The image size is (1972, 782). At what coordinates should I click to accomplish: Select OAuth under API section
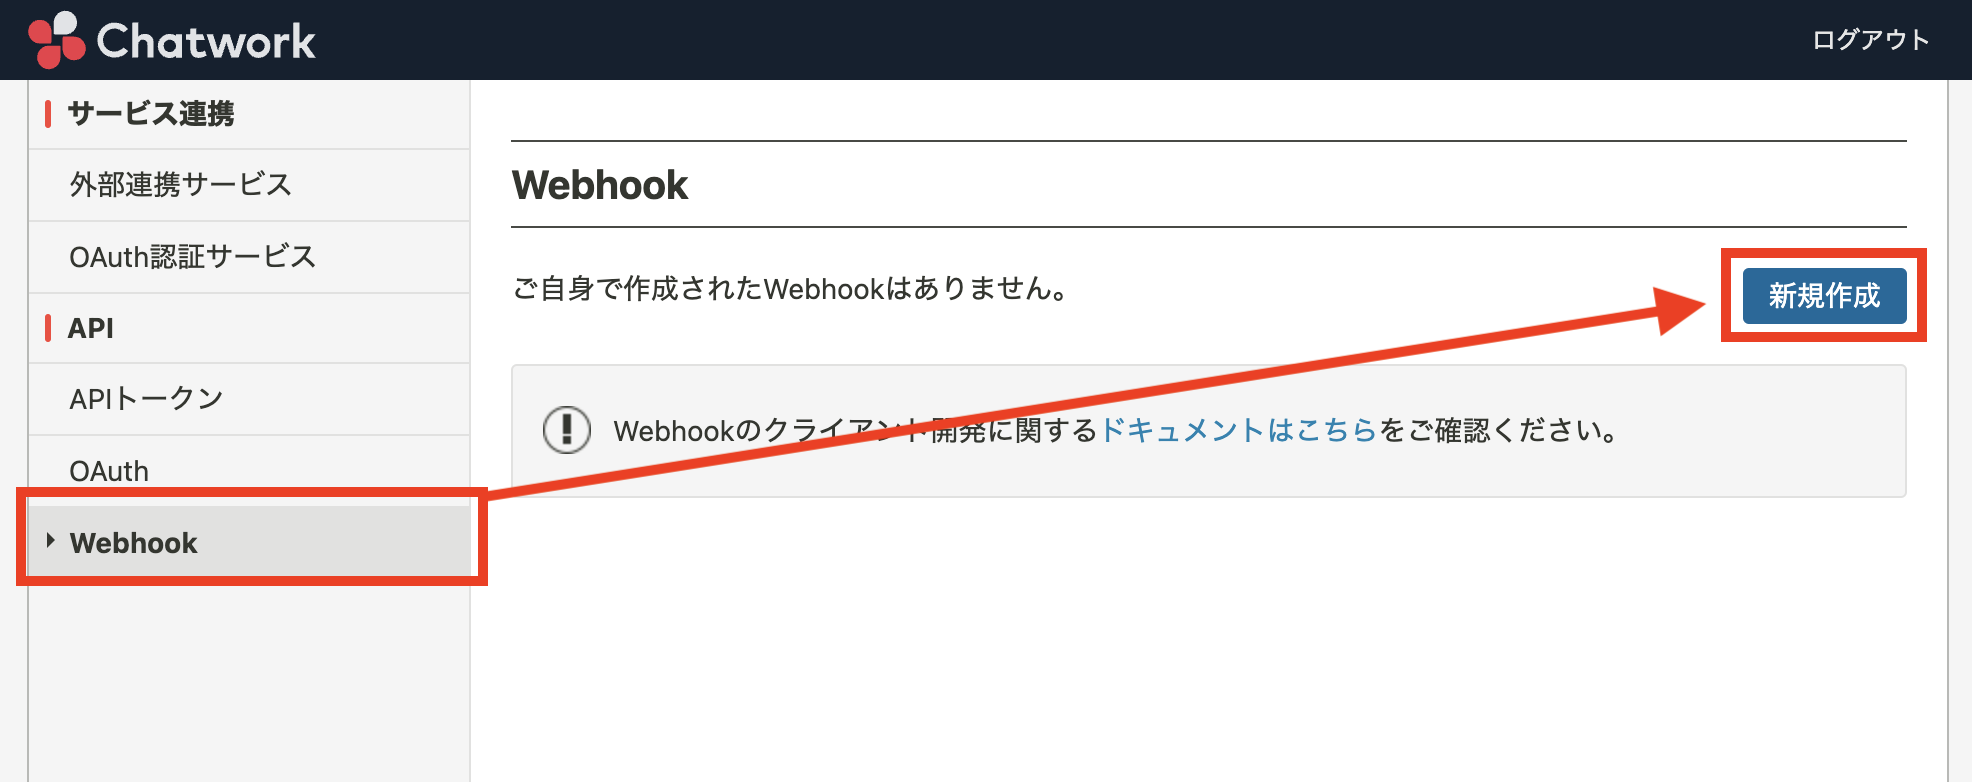249,471
